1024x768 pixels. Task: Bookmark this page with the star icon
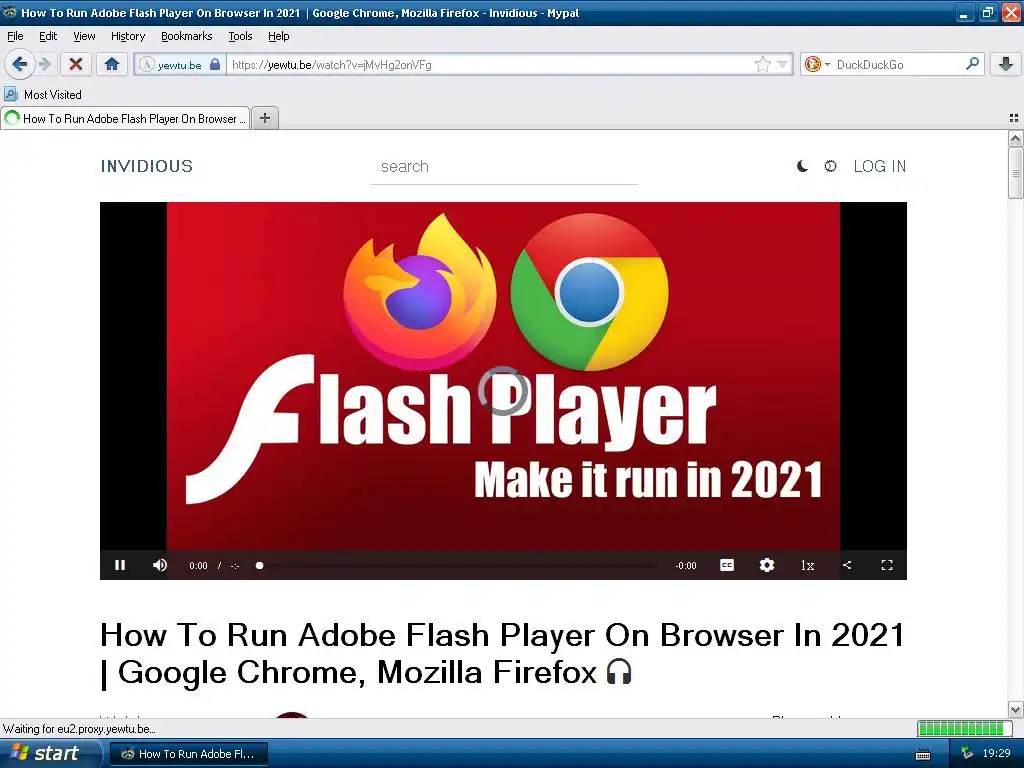click(762, 64)
